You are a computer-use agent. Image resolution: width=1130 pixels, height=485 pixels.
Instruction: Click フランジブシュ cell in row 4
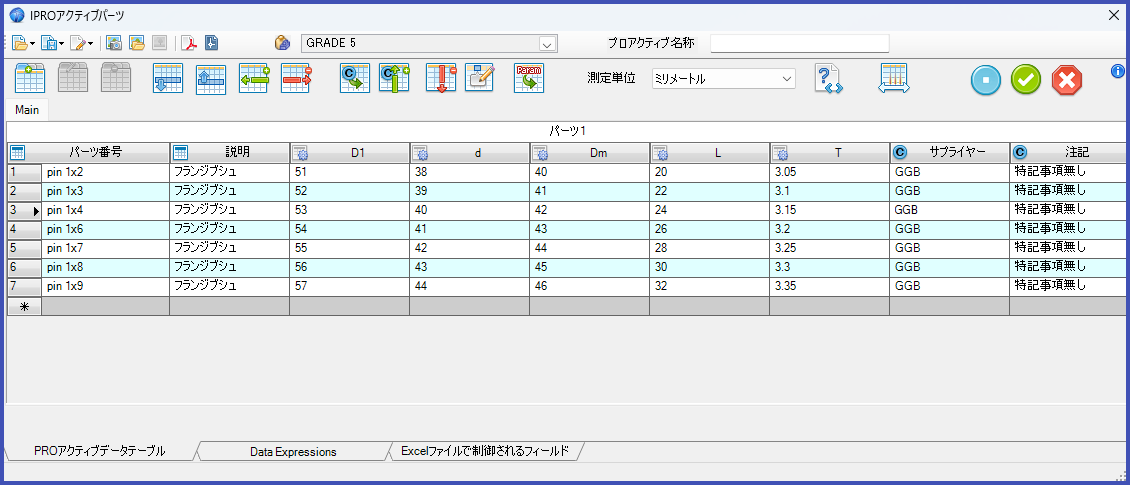[230, 229]
